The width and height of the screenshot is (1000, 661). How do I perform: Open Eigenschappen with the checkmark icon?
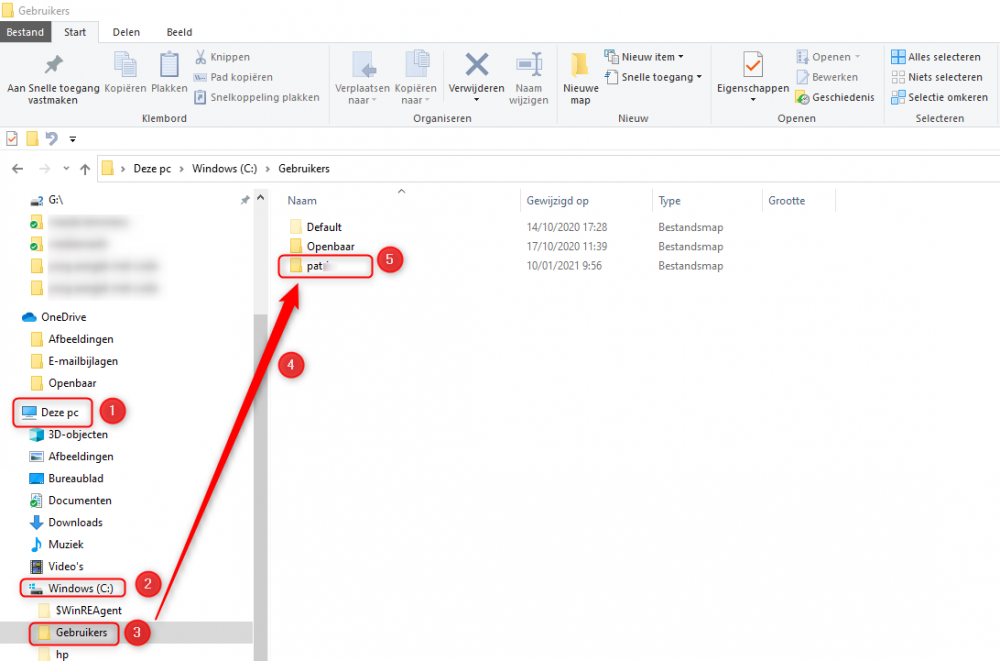[753, 65]
